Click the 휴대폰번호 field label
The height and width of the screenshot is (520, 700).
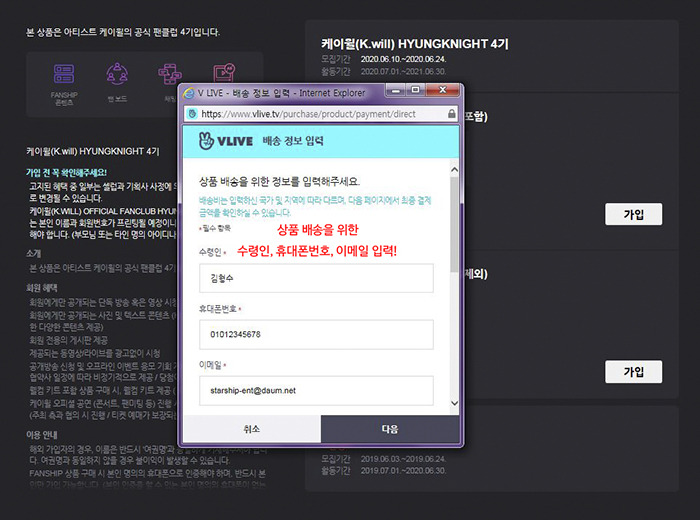218,308
